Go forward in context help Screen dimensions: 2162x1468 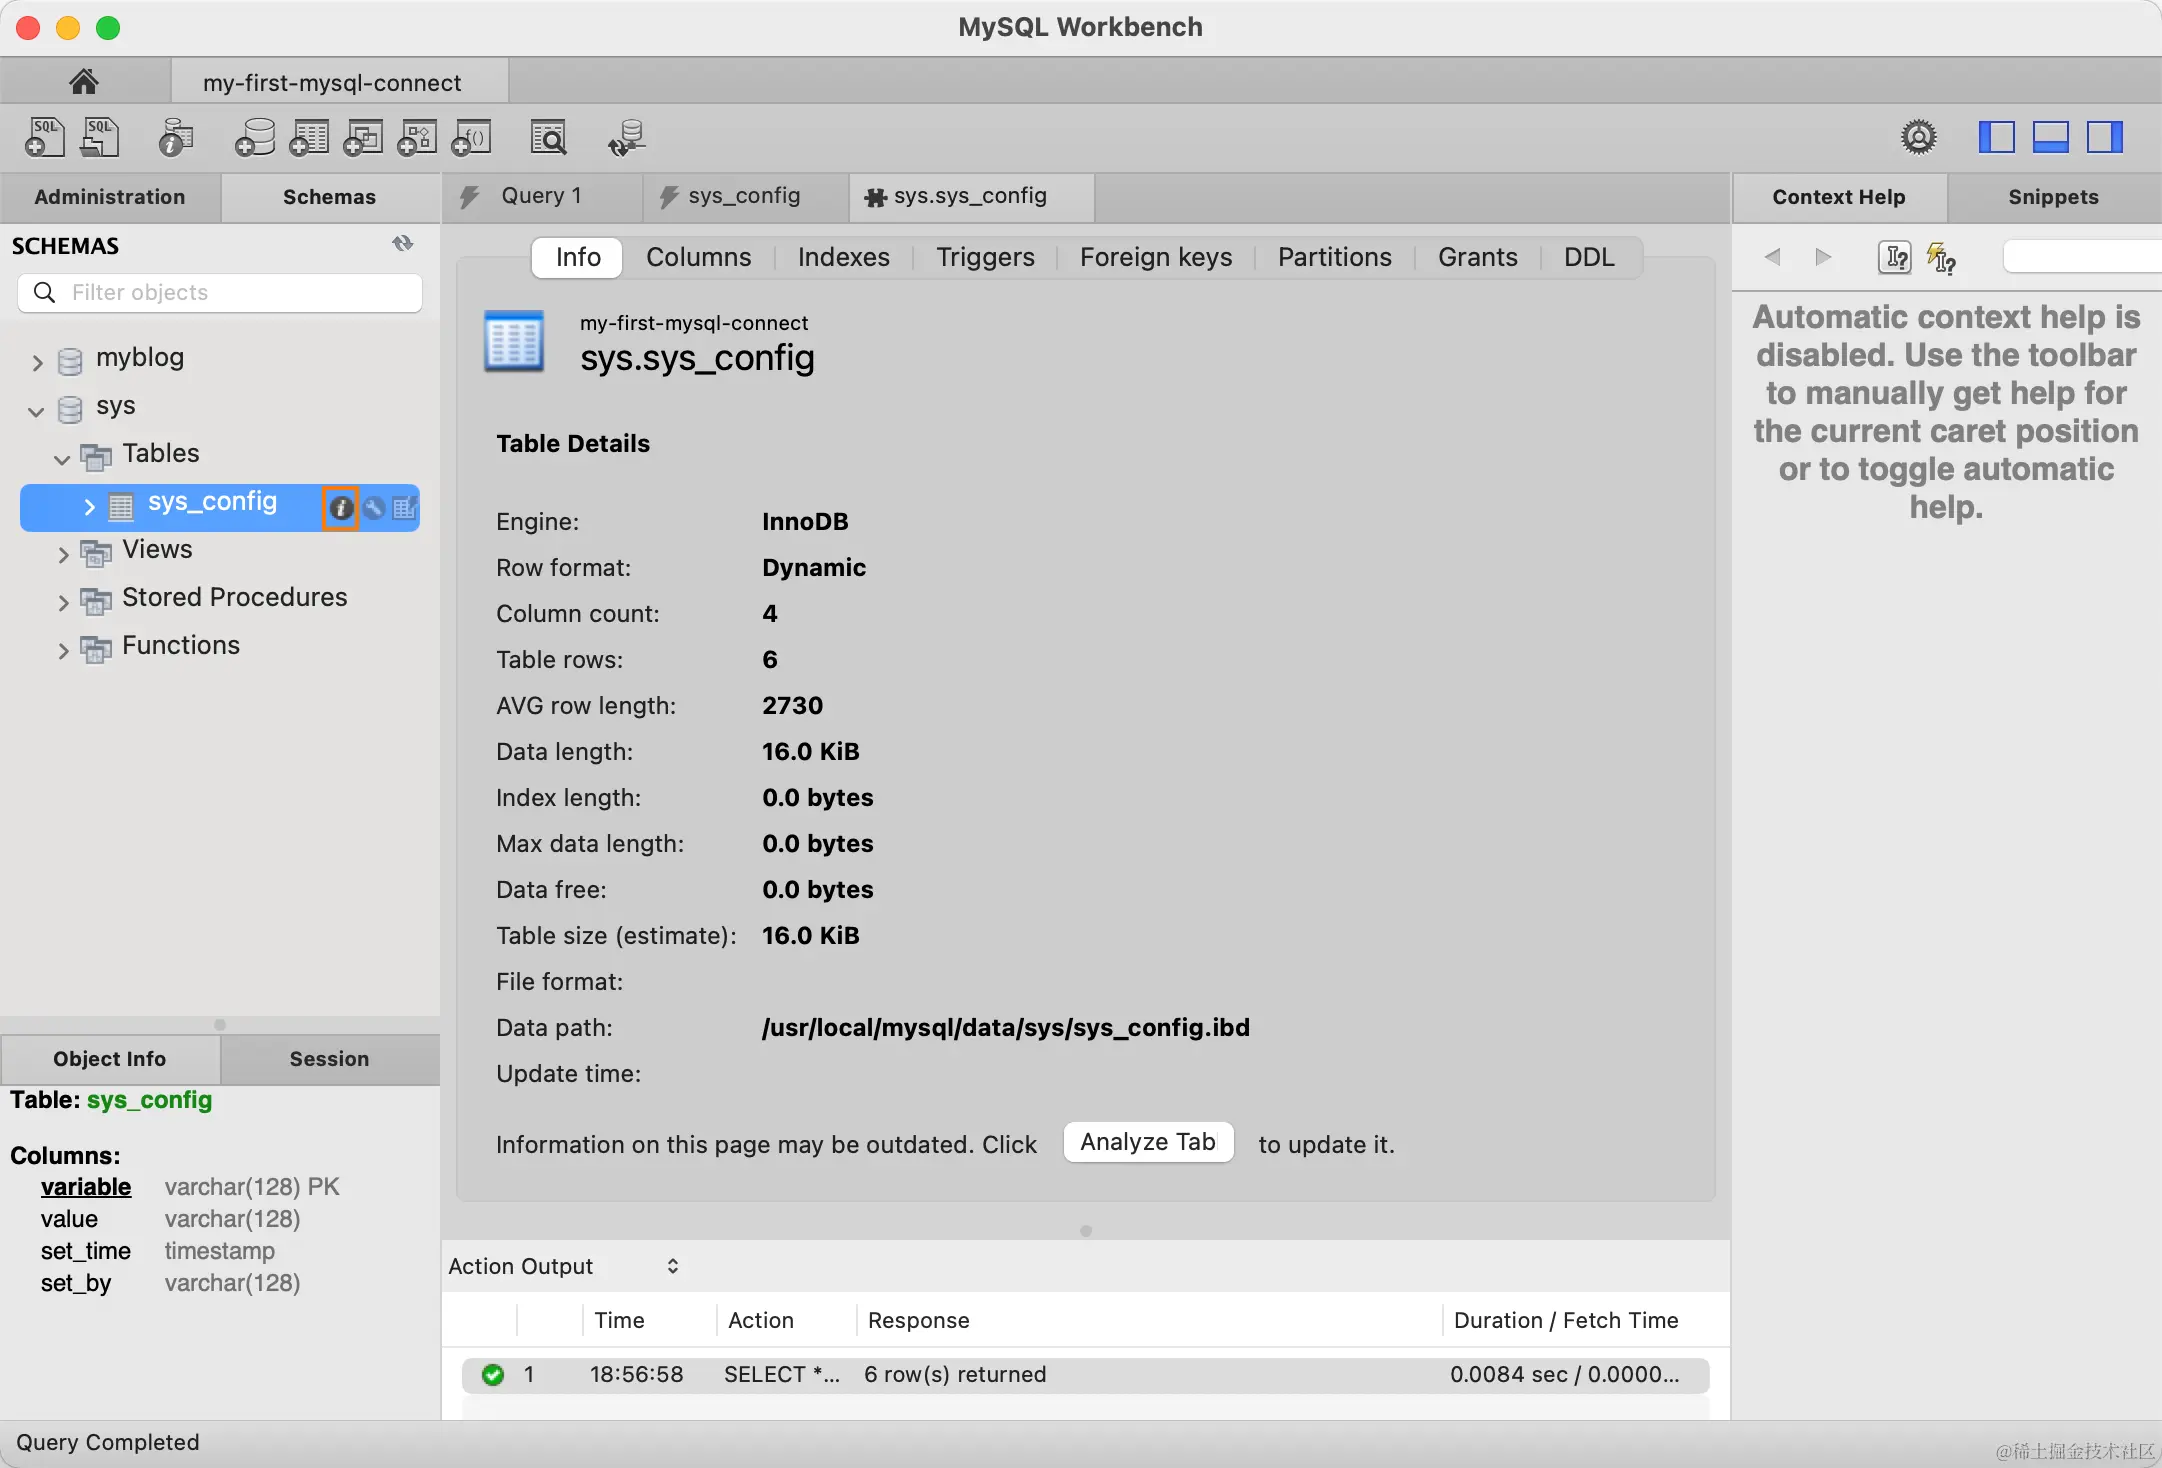click(x=1823, y=257)
